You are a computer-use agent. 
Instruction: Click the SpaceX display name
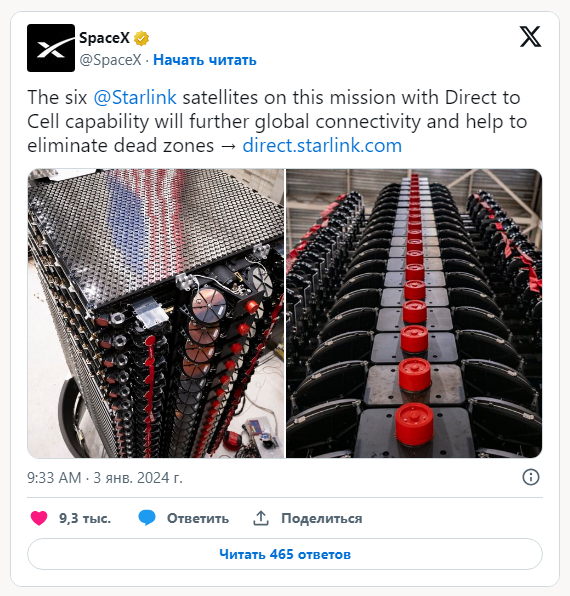(104, 38)
